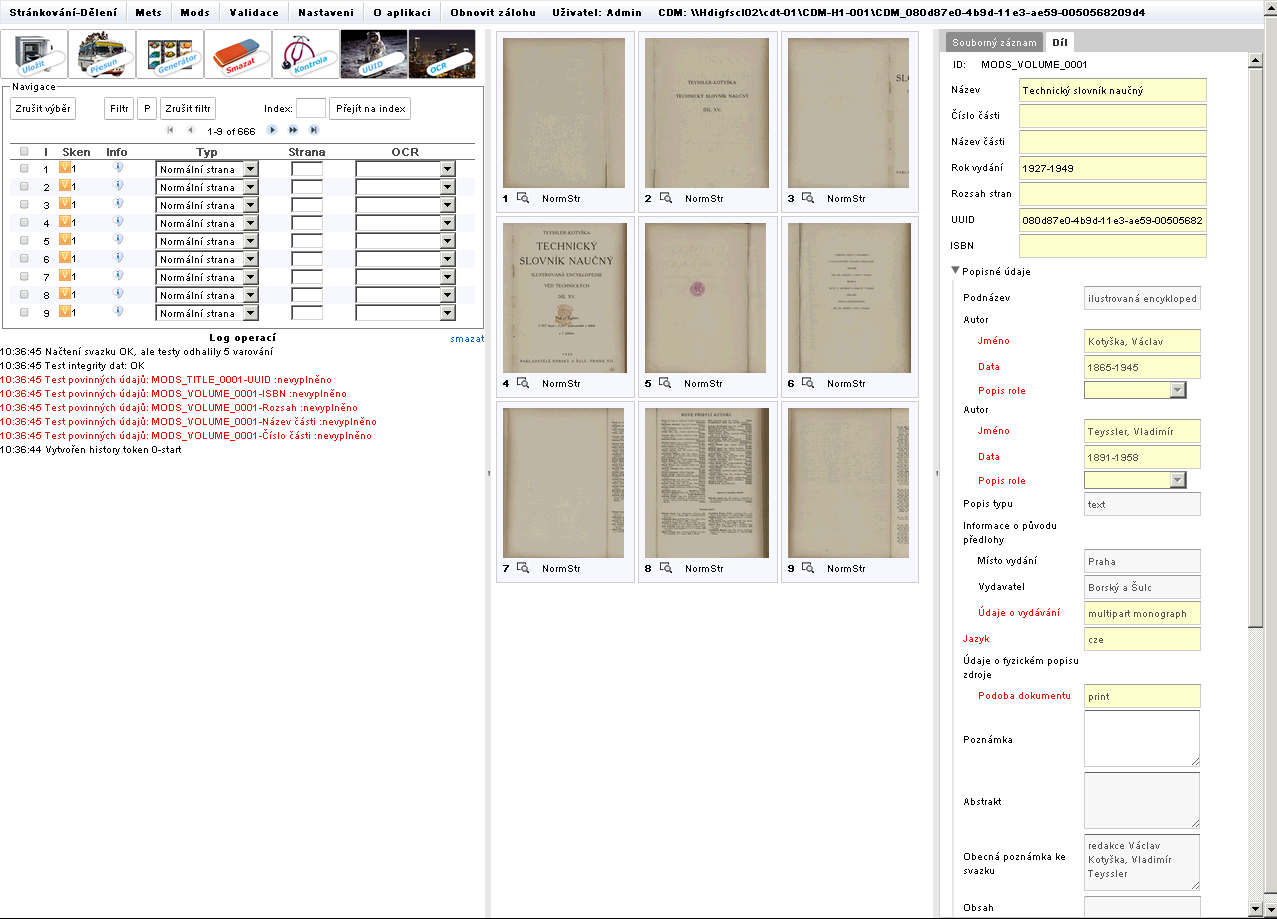
Task: Open magnifier preview for thumbnail 4
Action: [x=522, y=384]
